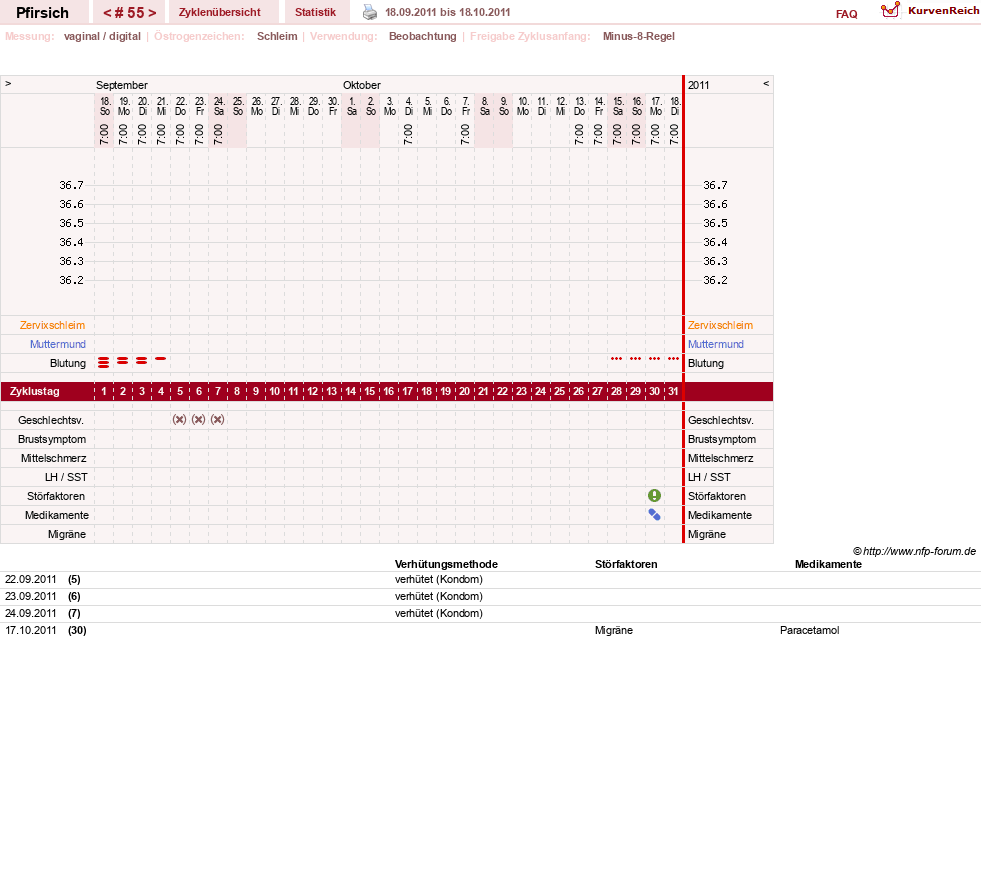Click the Verhütungsmethode column header
Viewport: 981px width, 883px height.
click(x=446, y=564)
